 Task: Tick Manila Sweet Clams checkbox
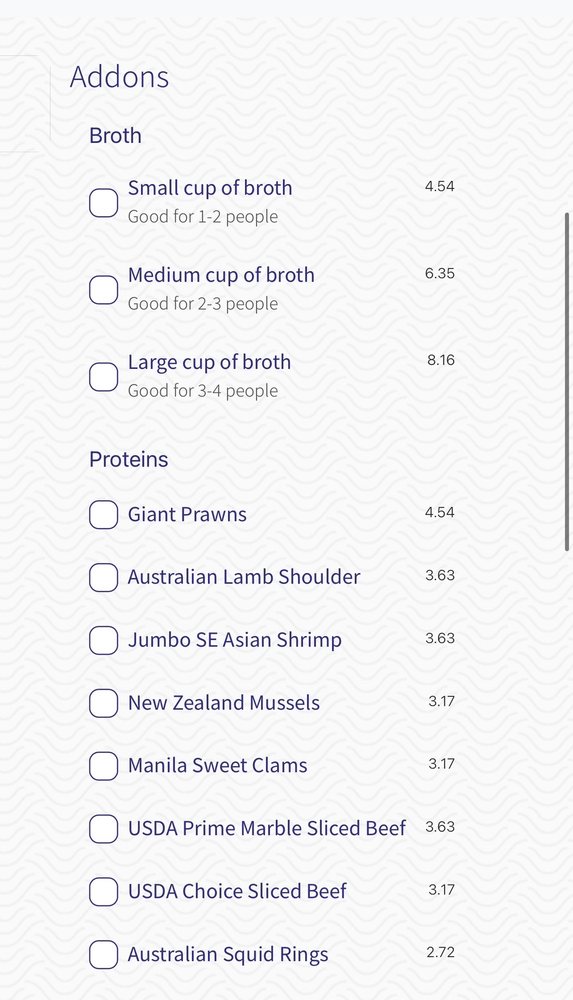pyautogui.click(x=103, y=766)
